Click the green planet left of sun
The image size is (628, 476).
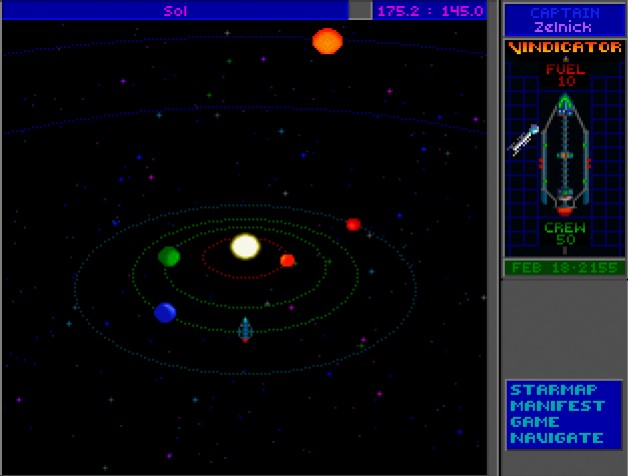click(x=169, y=256)
